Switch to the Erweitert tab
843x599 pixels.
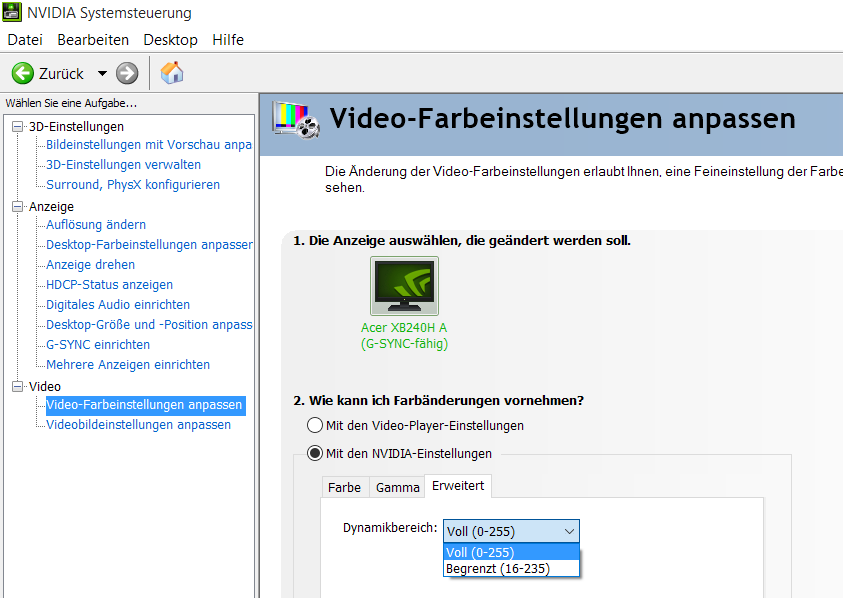[458, 486]
